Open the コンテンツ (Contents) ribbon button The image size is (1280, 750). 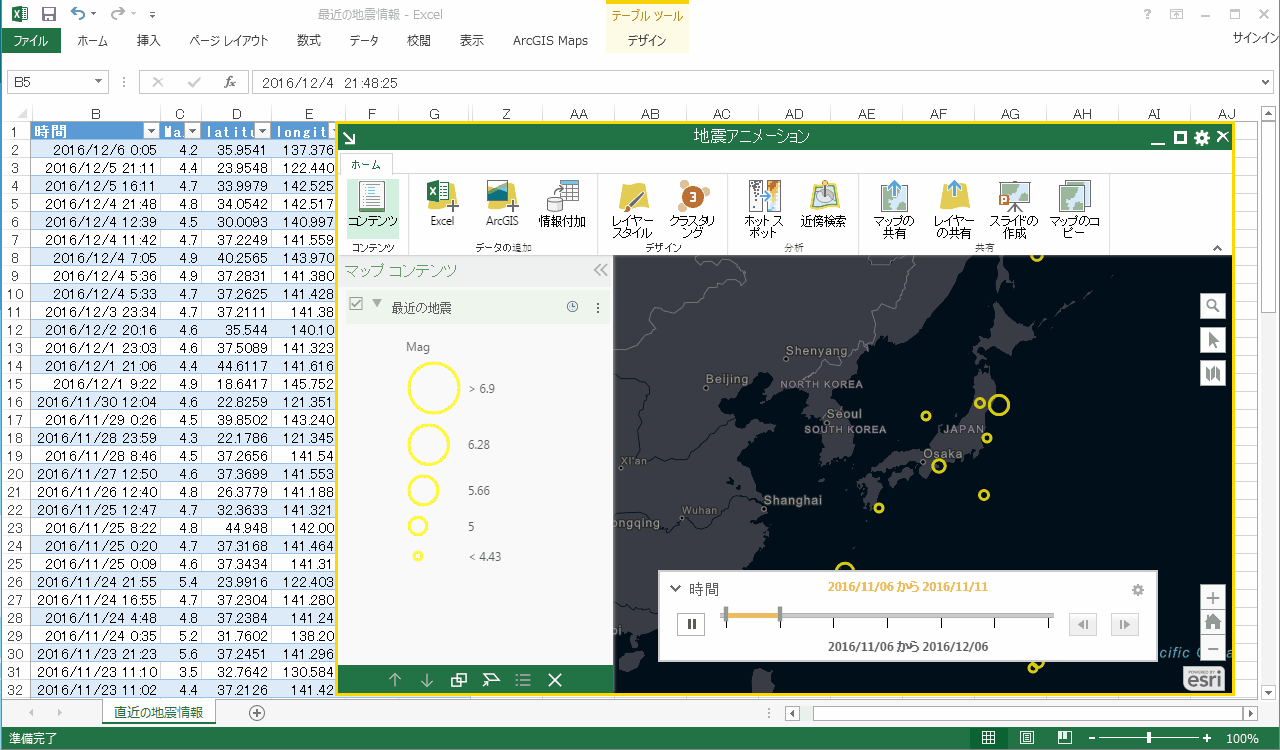click(372, 209)
